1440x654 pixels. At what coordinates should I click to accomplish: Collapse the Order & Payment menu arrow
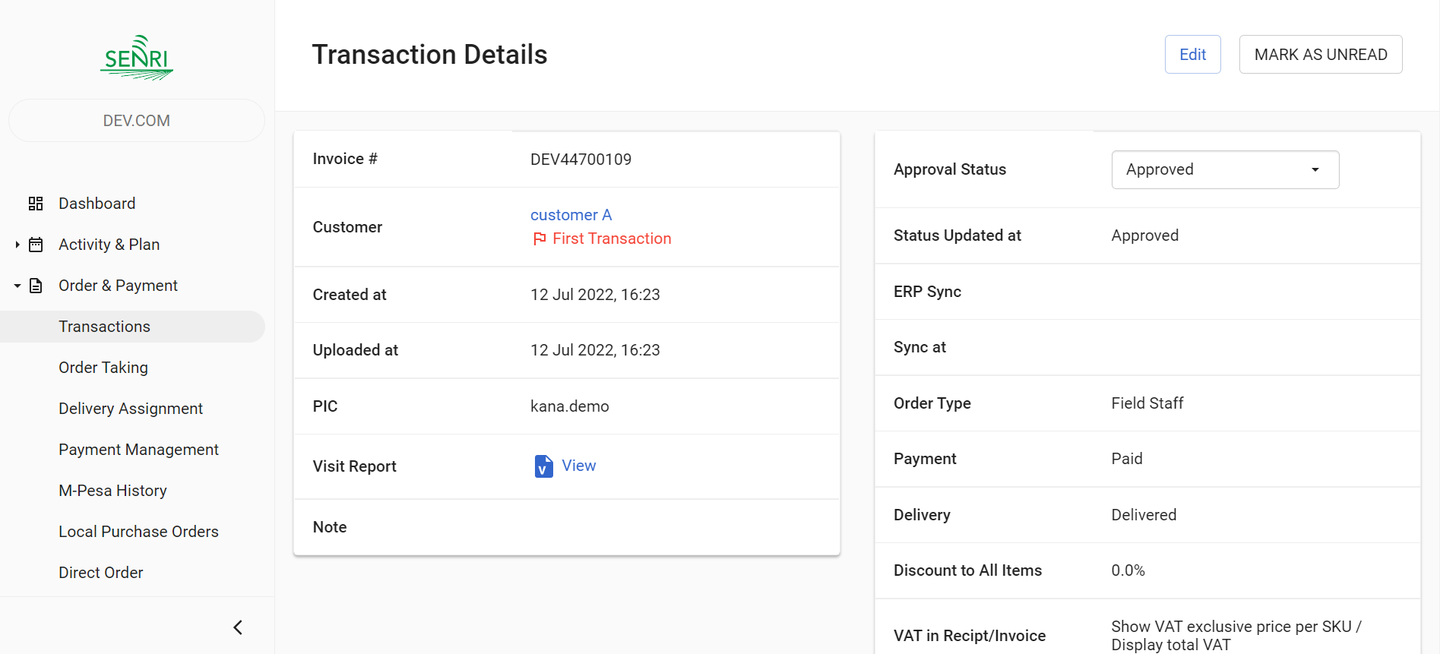click(17, 286)
